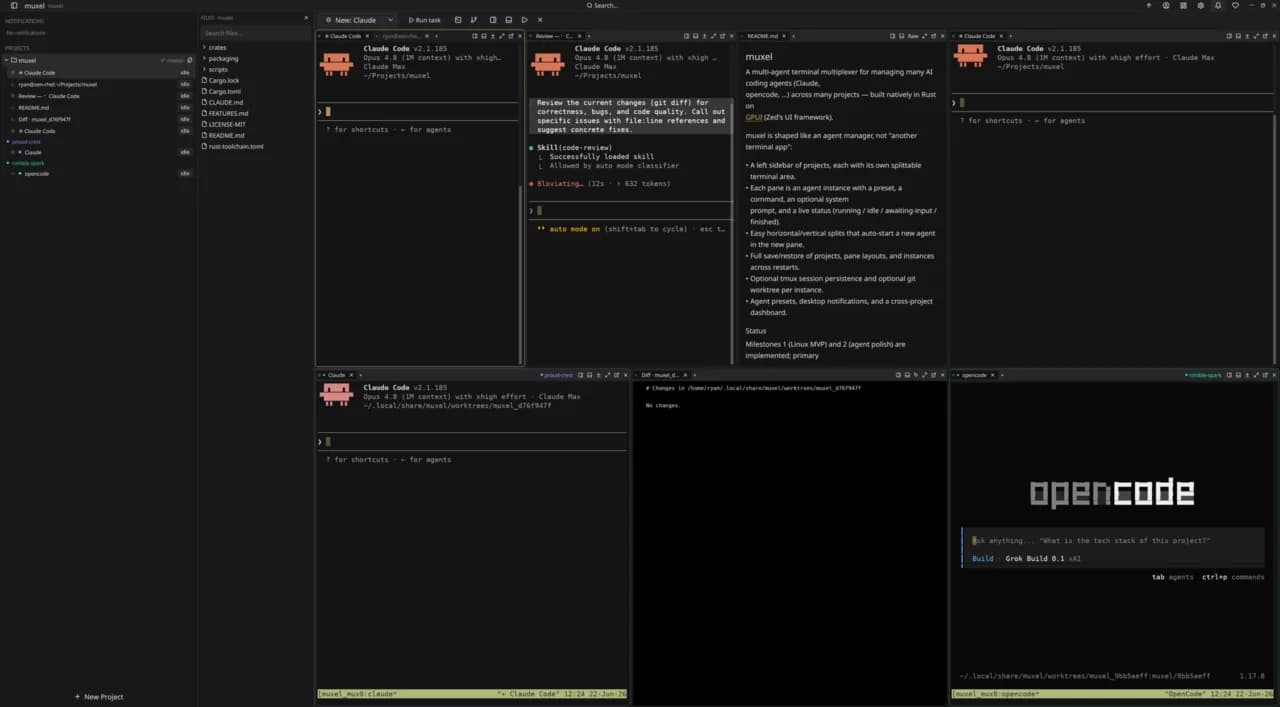Select the Diff muxel_d tab
1280x707 pixels.
pos(661,375)
